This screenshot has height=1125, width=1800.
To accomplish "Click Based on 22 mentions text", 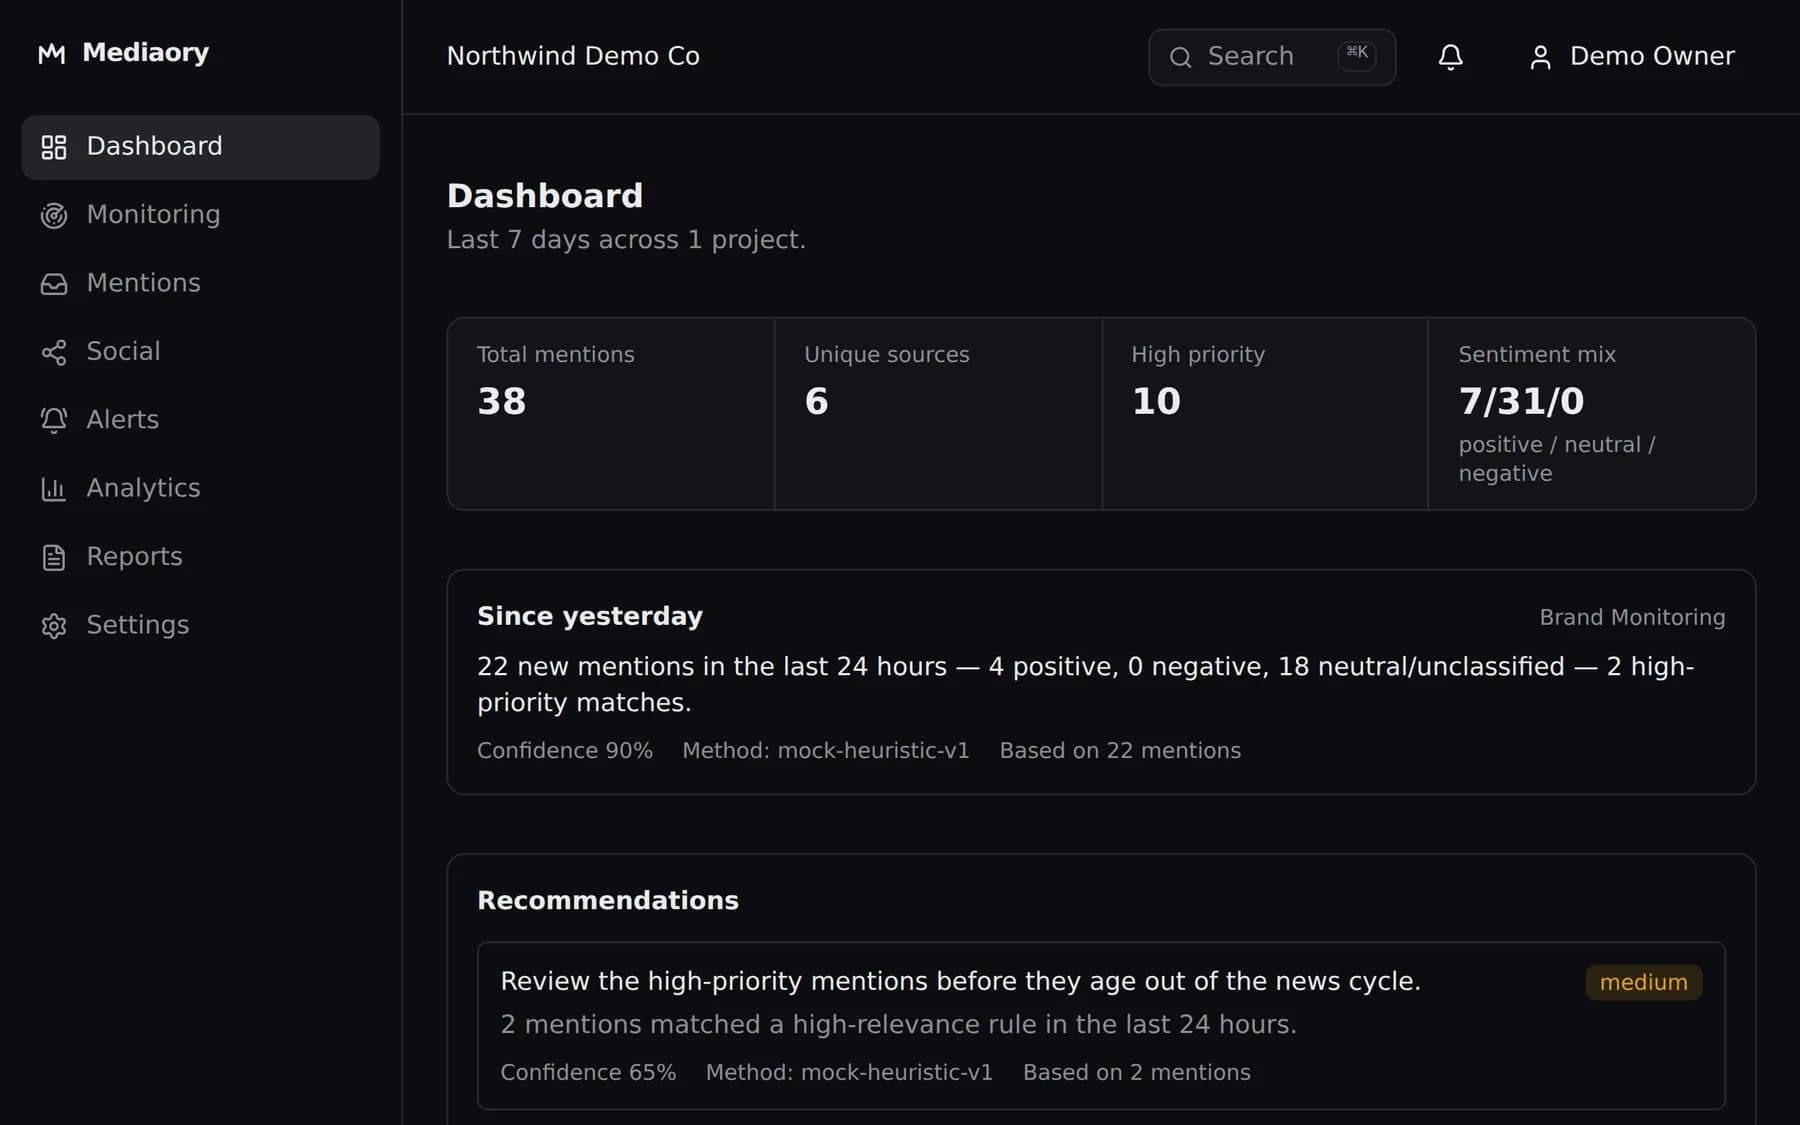I will click(x=1120, y=750).
